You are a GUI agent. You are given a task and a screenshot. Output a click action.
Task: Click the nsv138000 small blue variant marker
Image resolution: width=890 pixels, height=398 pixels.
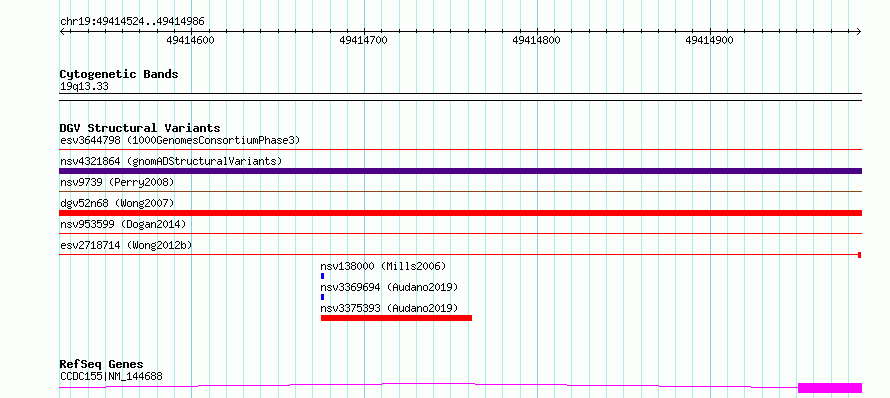(322, 276)
